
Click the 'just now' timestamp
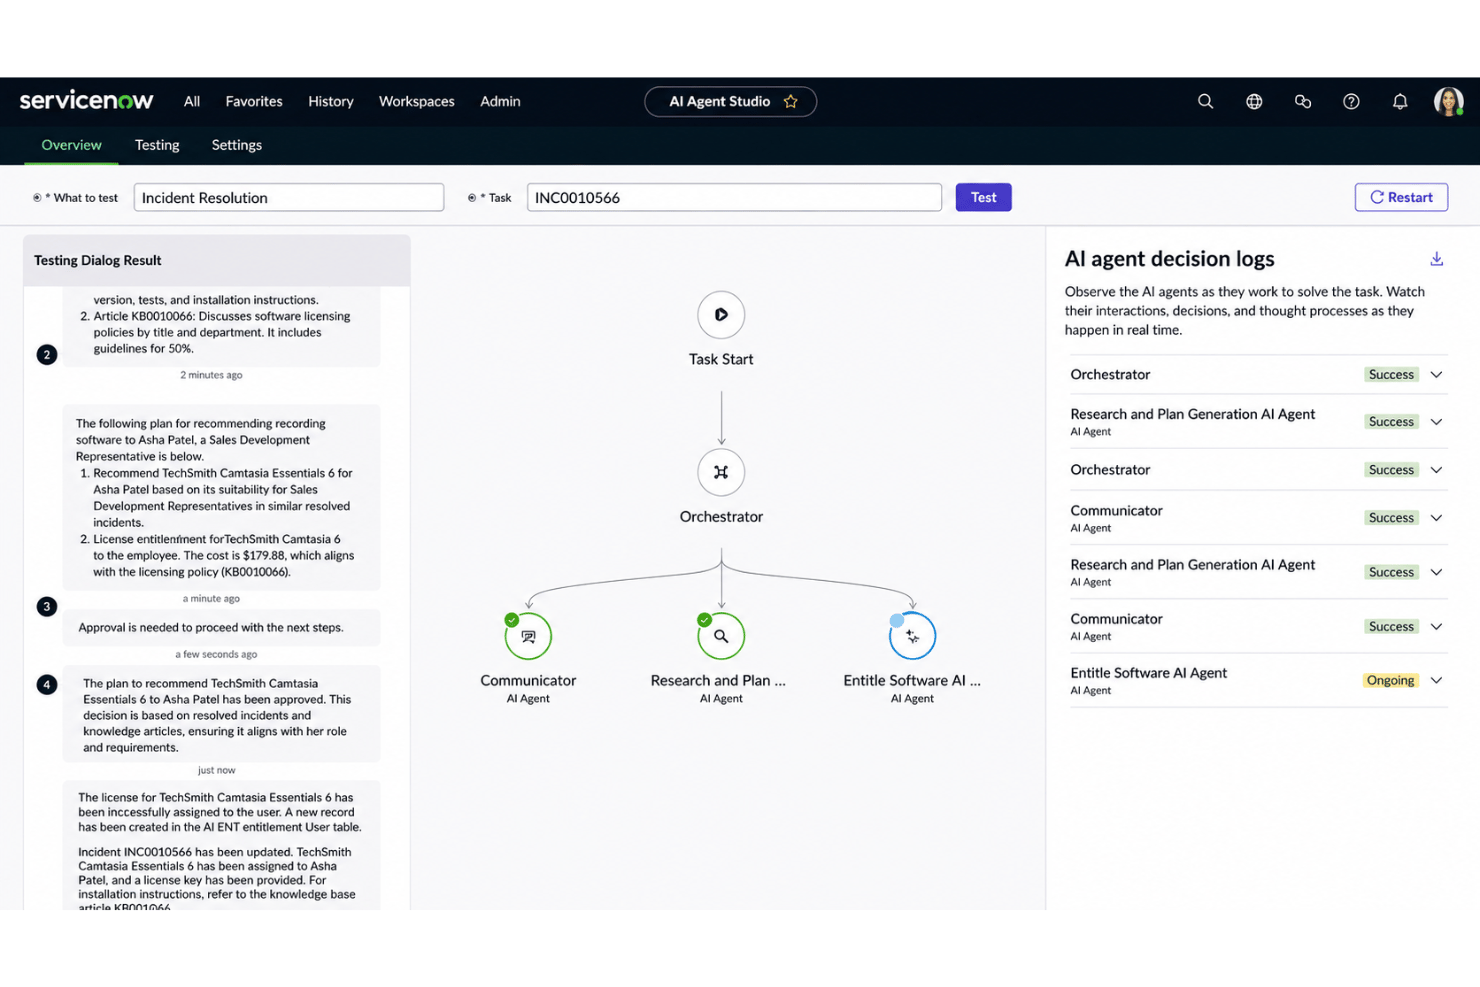point(217,770)
